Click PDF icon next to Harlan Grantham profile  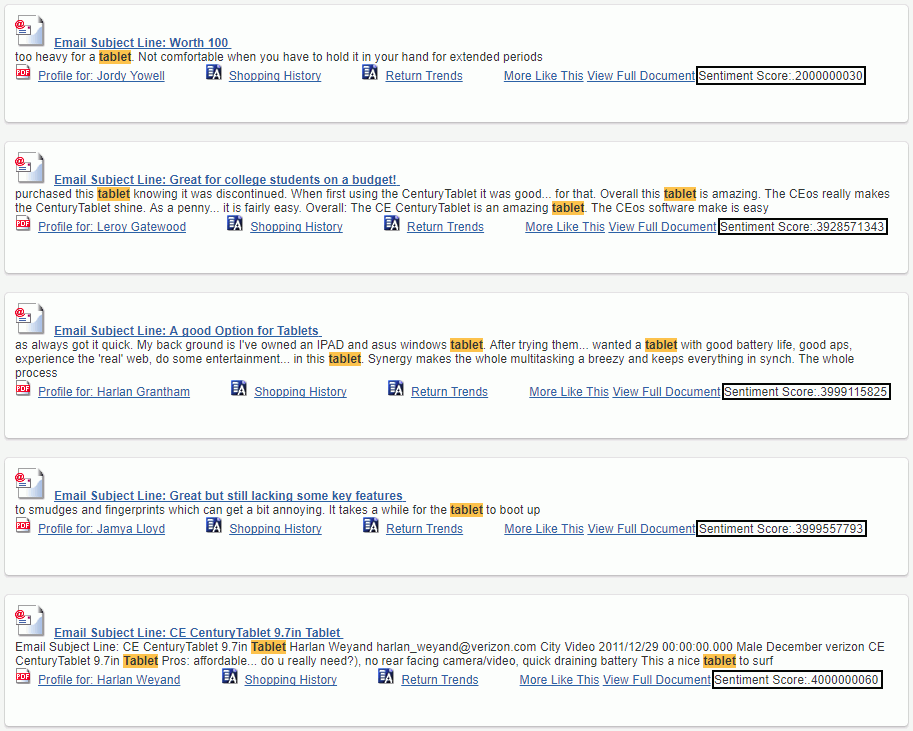click(23, 389)
